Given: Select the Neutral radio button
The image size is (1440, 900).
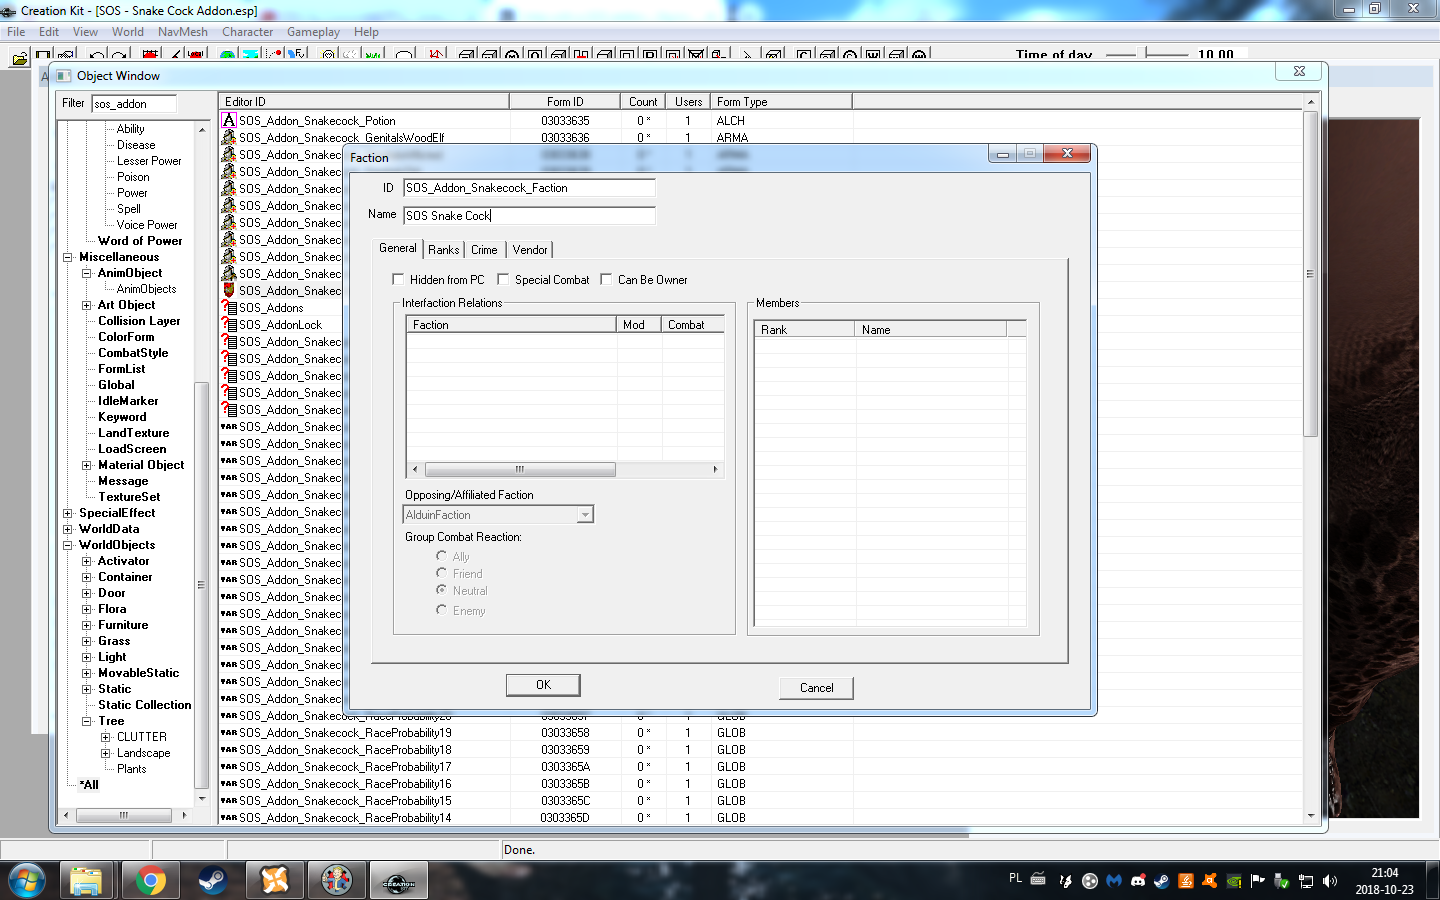Looking at the screenshot, I should click(441, 590).
